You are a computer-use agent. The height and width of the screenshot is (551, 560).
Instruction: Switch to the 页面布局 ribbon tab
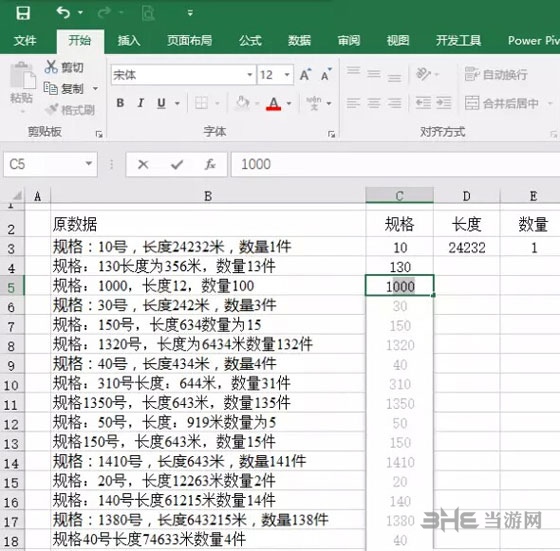190,40
